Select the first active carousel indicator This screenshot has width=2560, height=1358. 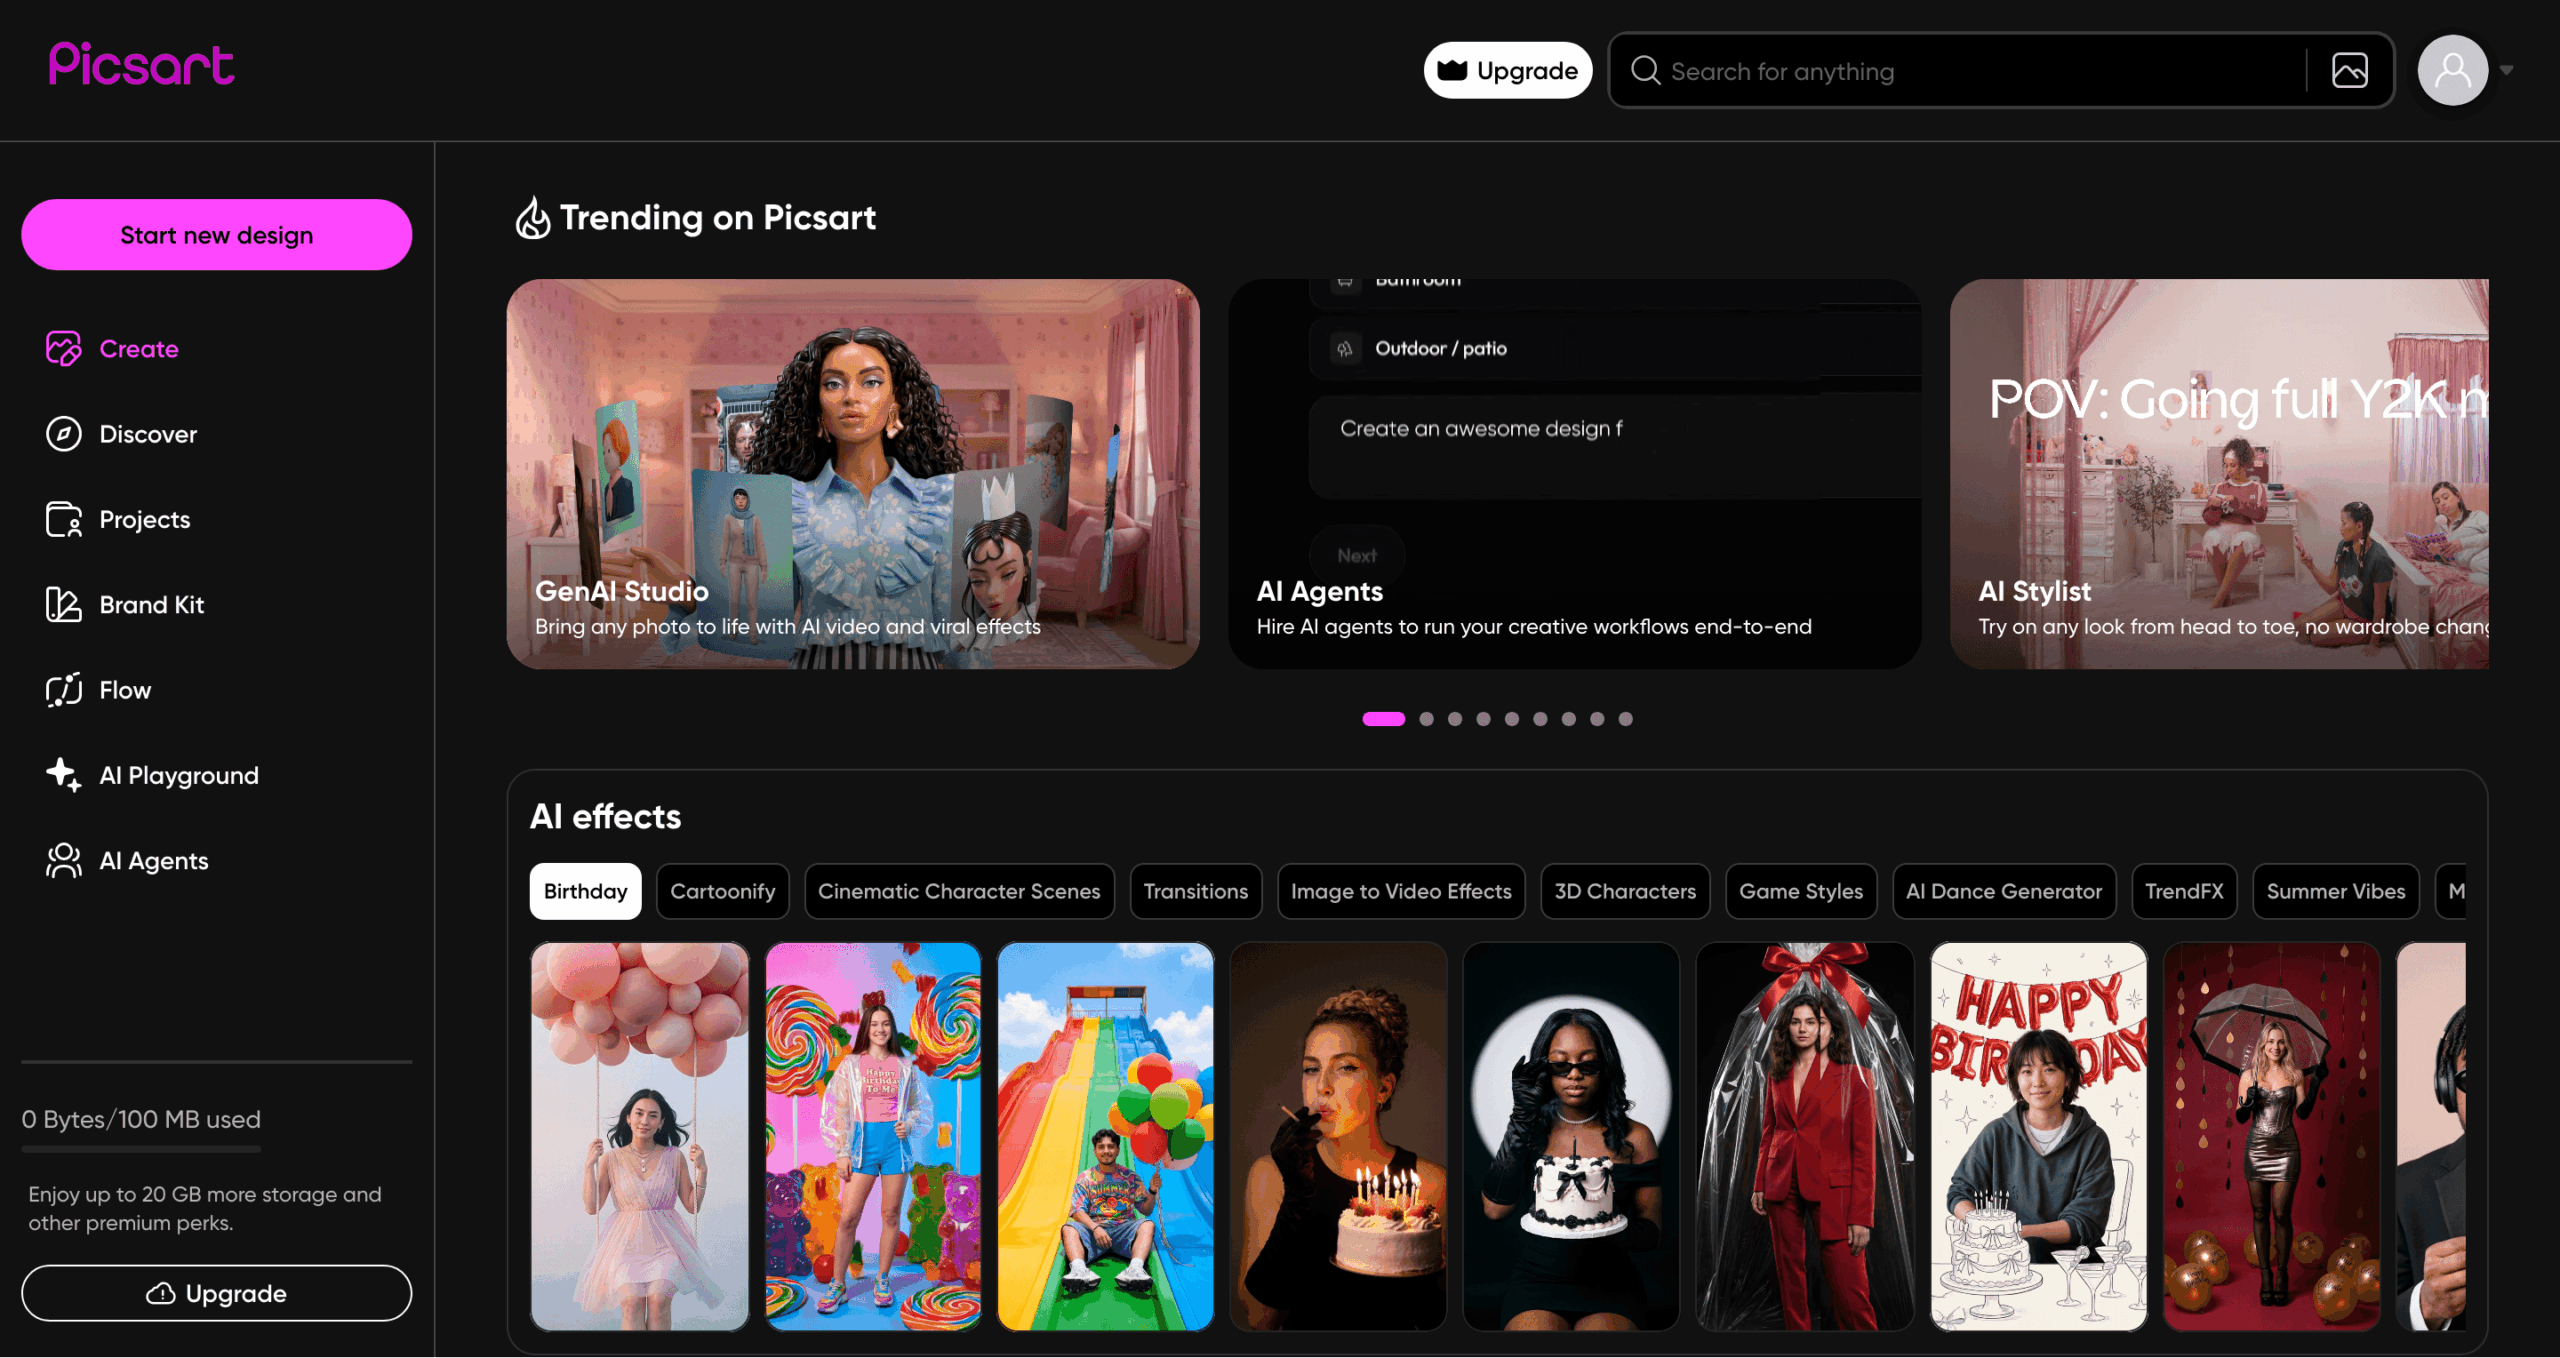1383,719
